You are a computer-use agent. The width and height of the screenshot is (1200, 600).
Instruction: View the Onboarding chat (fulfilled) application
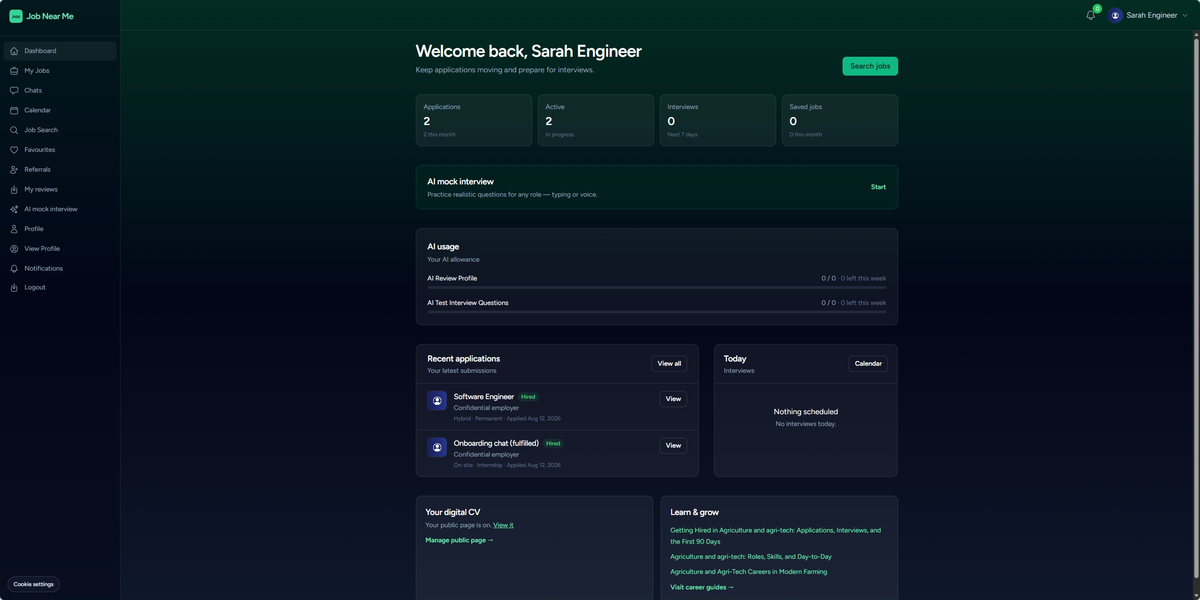click(x=673, y=446)
